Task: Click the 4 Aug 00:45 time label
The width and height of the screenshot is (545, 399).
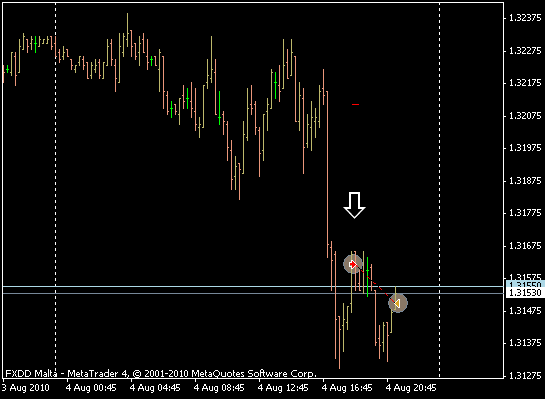Action: click(x=91, y=388)
